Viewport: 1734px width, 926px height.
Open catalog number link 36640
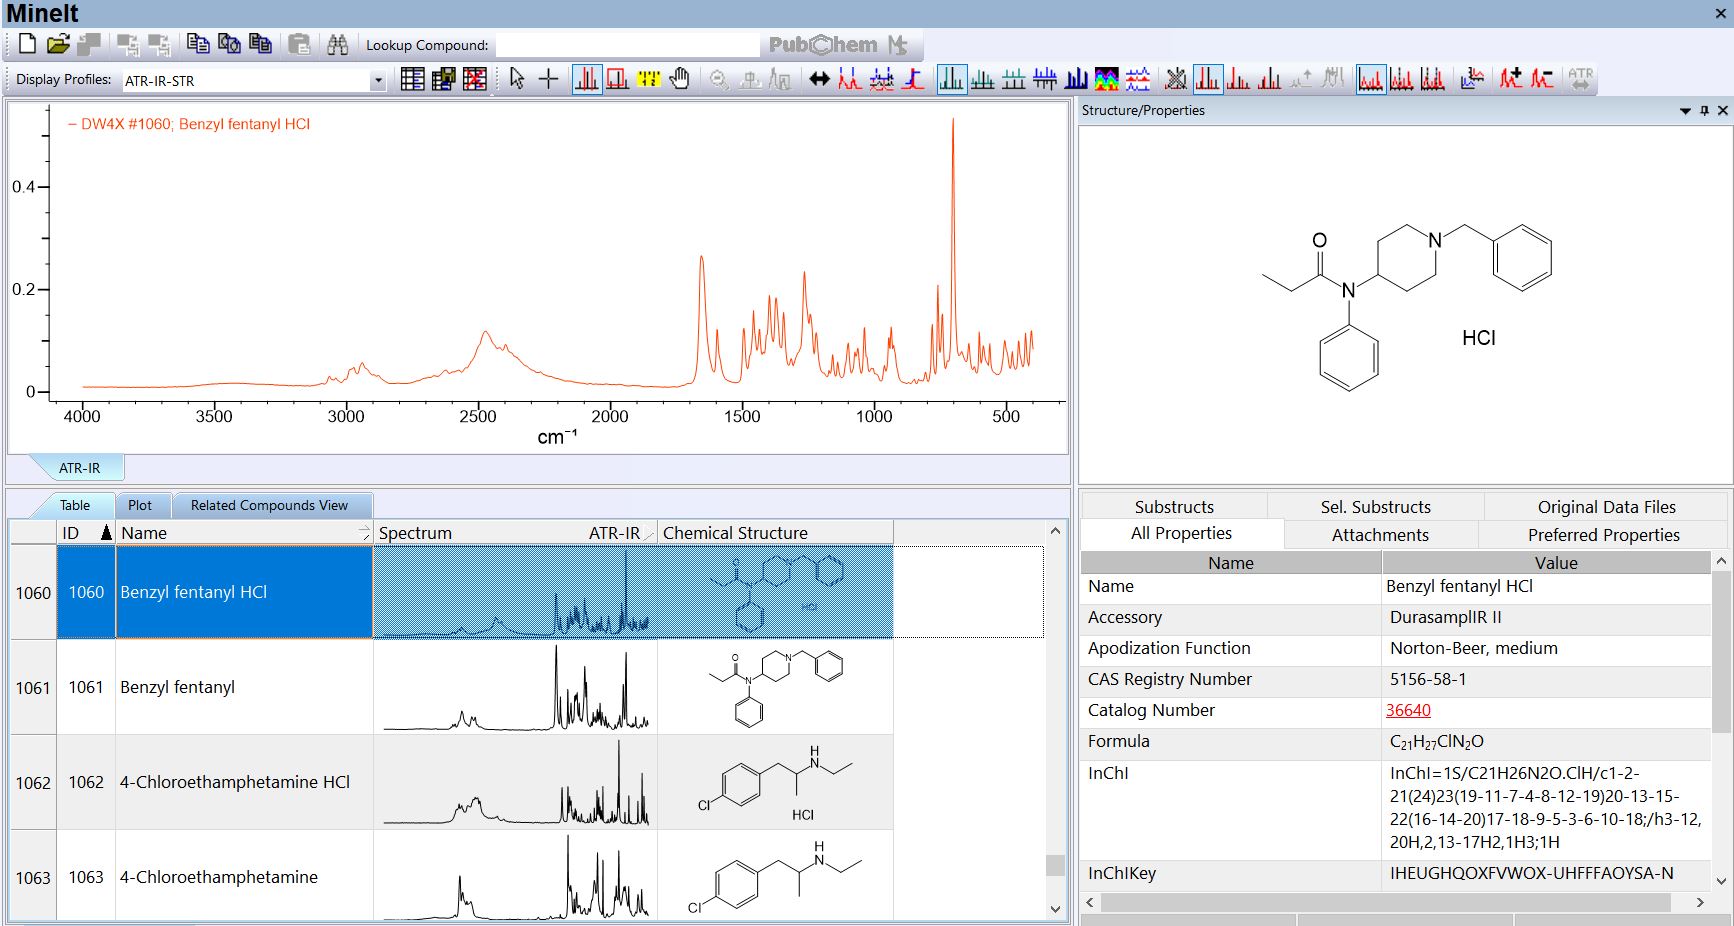[x=1408, y=710]
